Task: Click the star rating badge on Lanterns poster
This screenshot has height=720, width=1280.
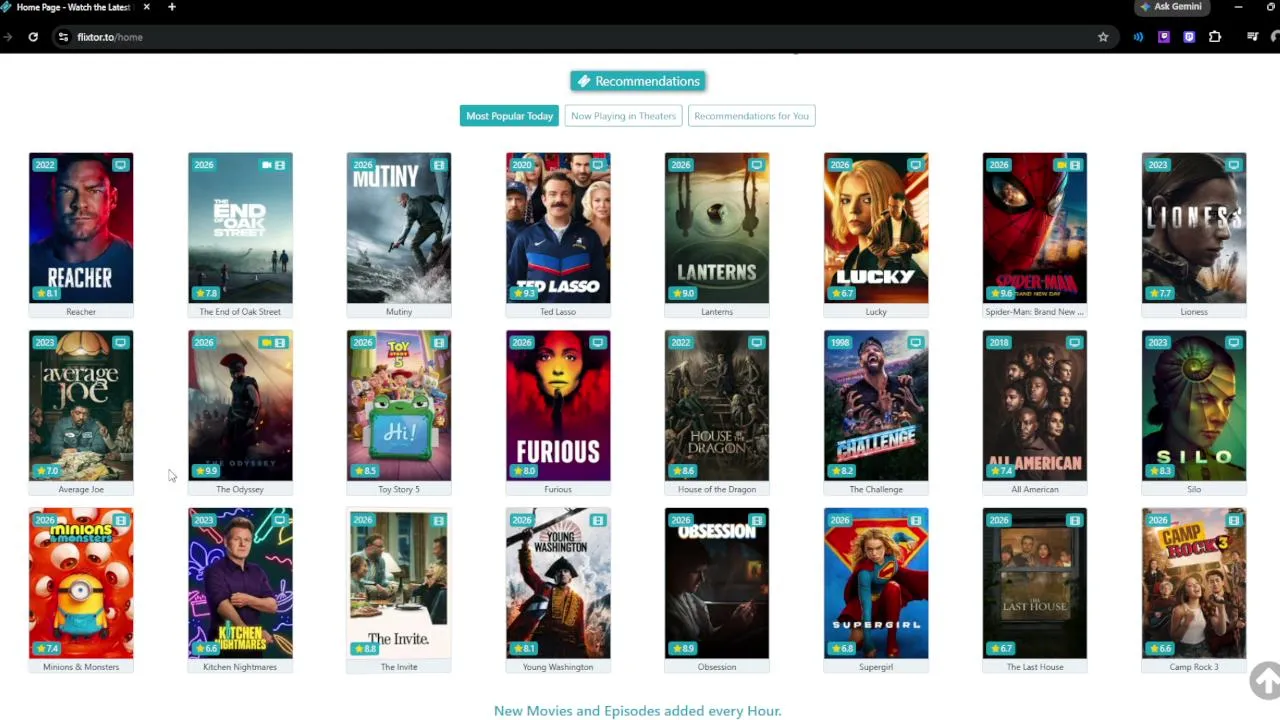Action: pyautogui.click(x=683, y=293)
